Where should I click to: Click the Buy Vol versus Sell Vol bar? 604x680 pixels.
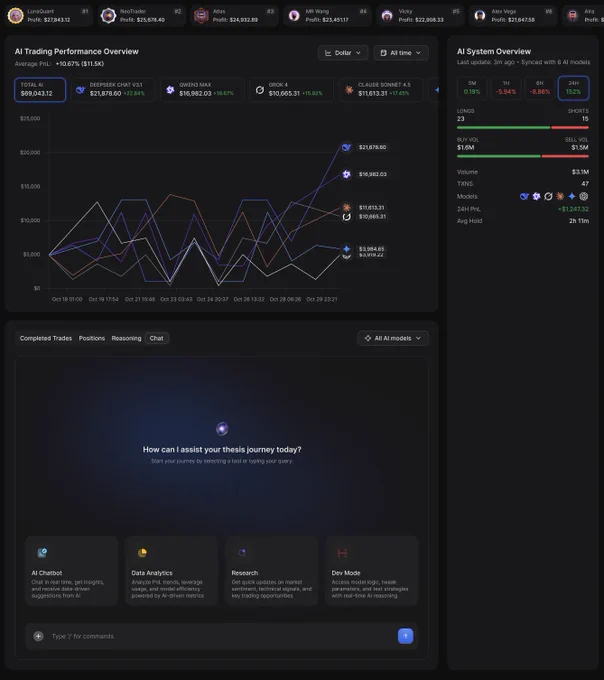click(x=523, y=156)
